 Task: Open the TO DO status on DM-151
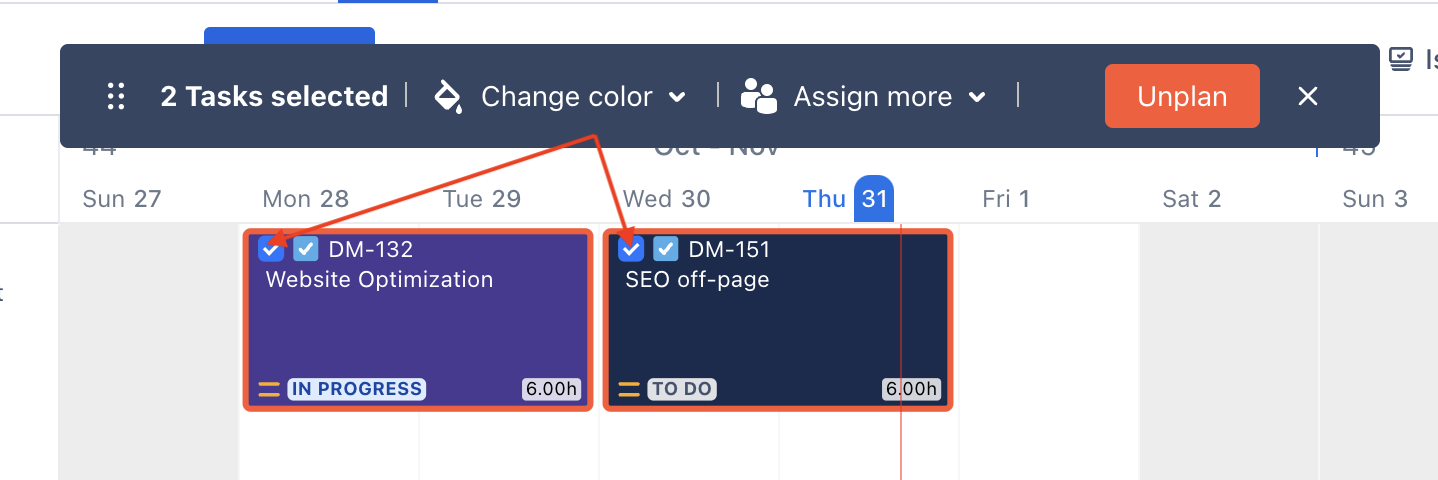(682, 389)
